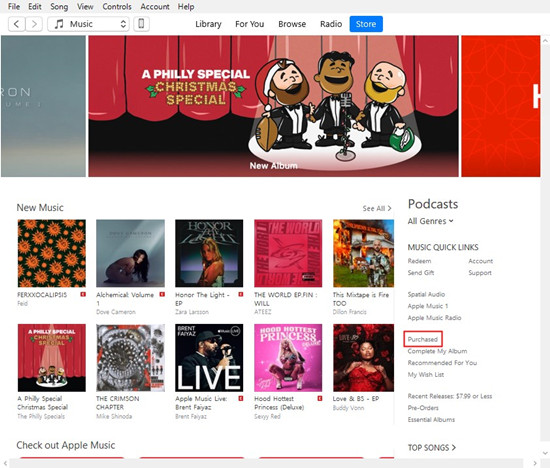Click the Send Gift quick link
The width and height of the screenshot is (550, 468).
click(x=421, y=273)
